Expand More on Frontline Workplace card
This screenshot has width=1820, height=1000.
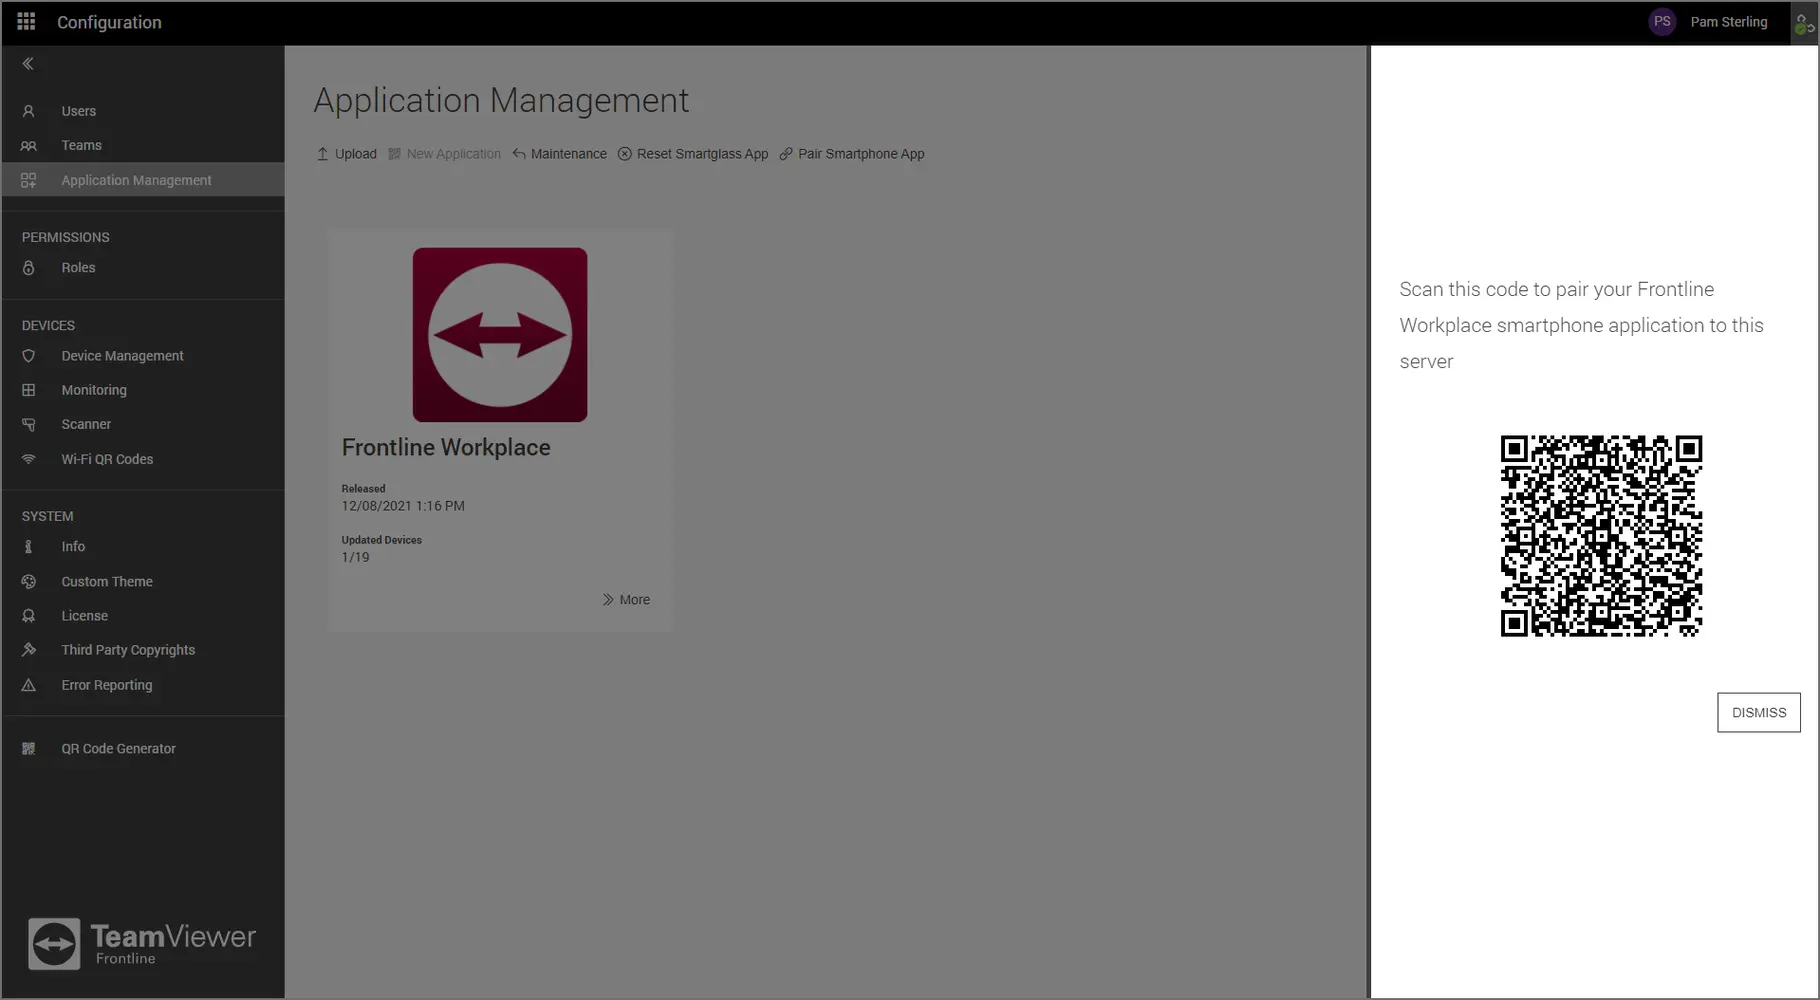[626, 600]
